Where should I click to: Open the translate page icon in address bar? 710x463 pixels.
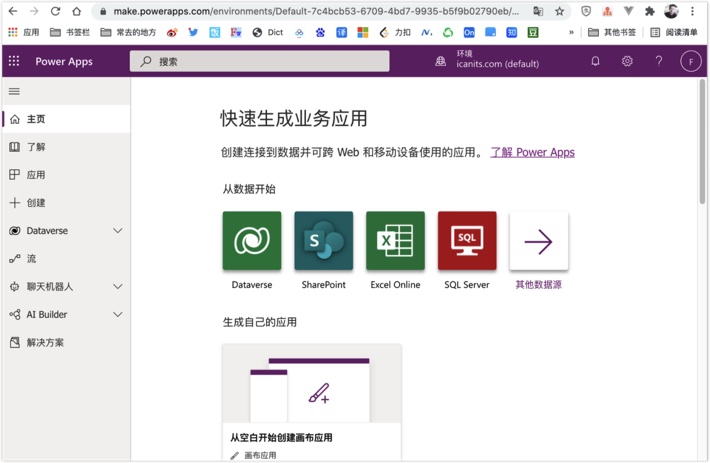[538, 11]
